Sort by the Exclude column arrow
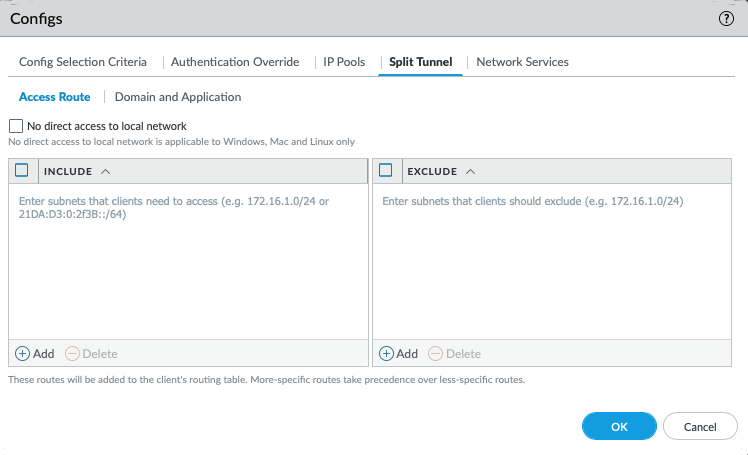This screenshot has height=455, width=748. tap(471, 172)
